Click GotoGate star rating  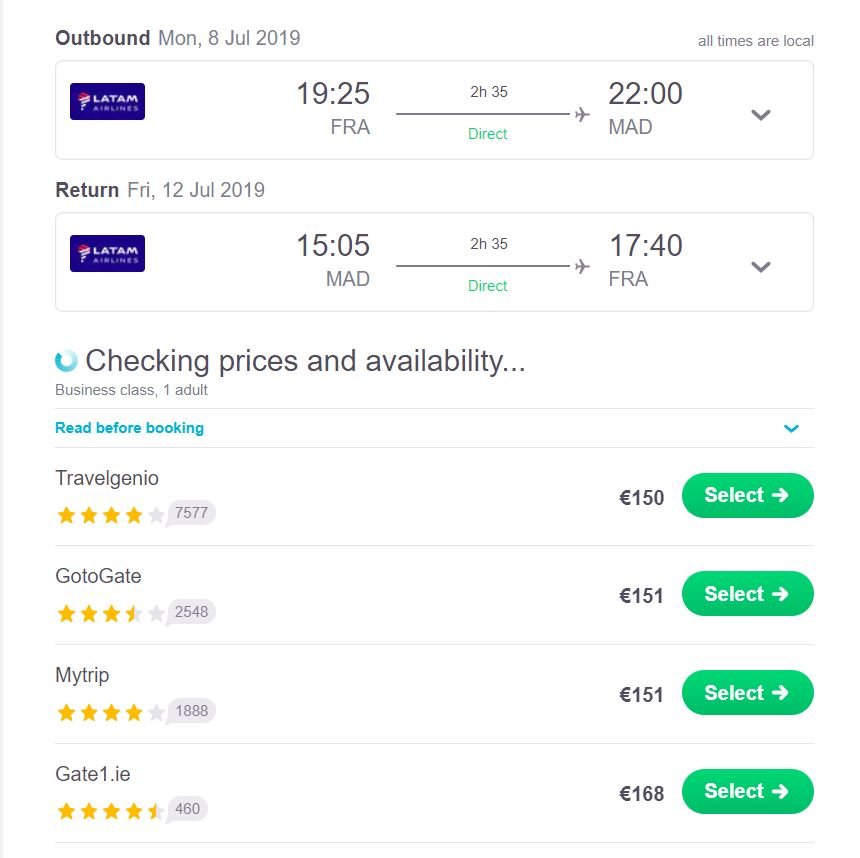coord(110,613)
